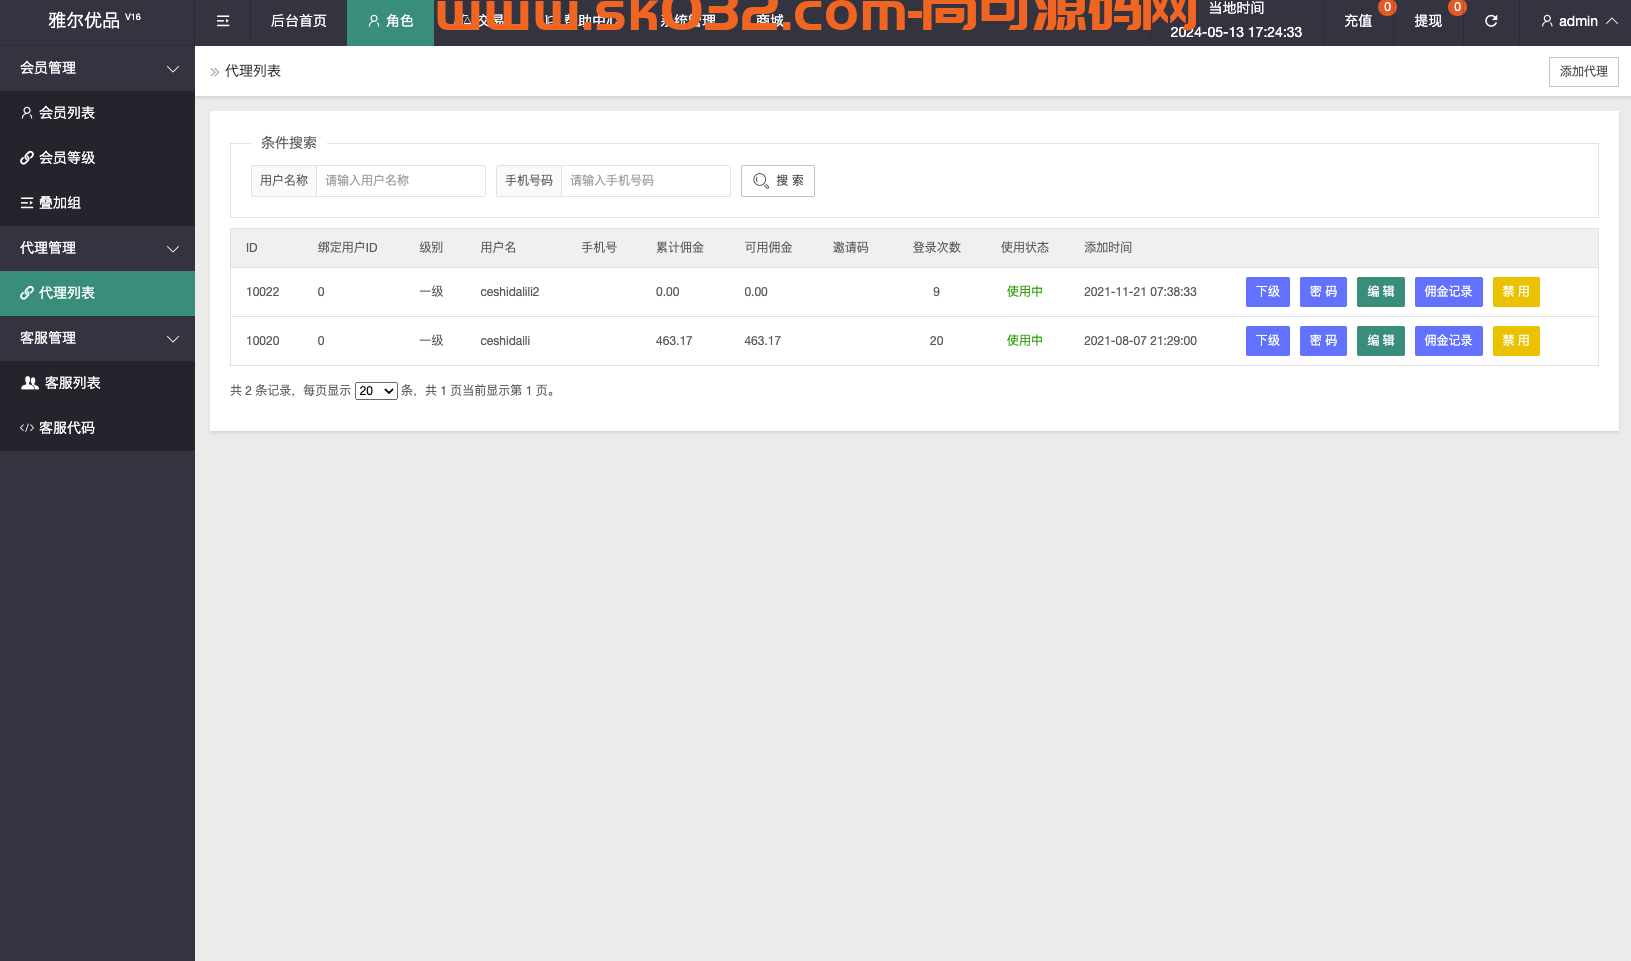Image resolution: width=1631 pixels, height=961 pixels.
Task: Click 禁用 for ceshidailil2
Action: pos(1516,292)
